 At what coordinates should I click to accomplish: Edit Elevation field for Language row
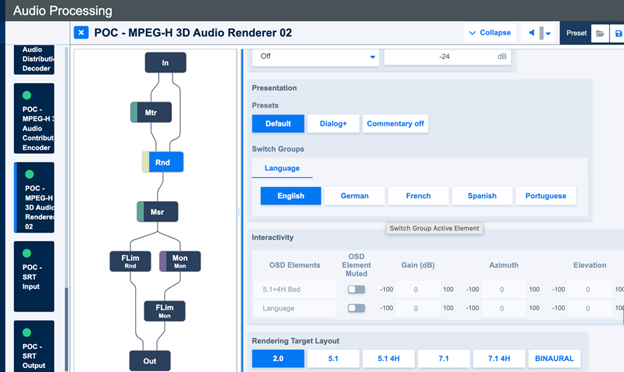[x=589, y=308]
